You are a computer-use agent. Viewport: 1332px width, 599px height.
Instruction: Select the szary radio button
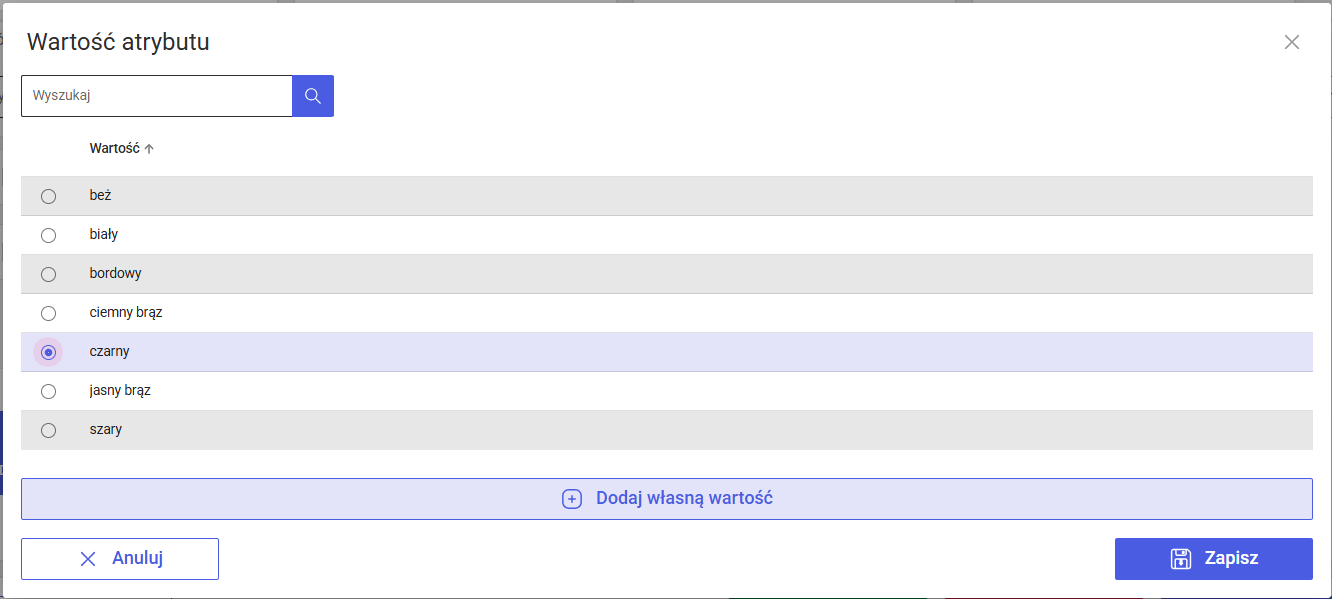tap(48, 431)
